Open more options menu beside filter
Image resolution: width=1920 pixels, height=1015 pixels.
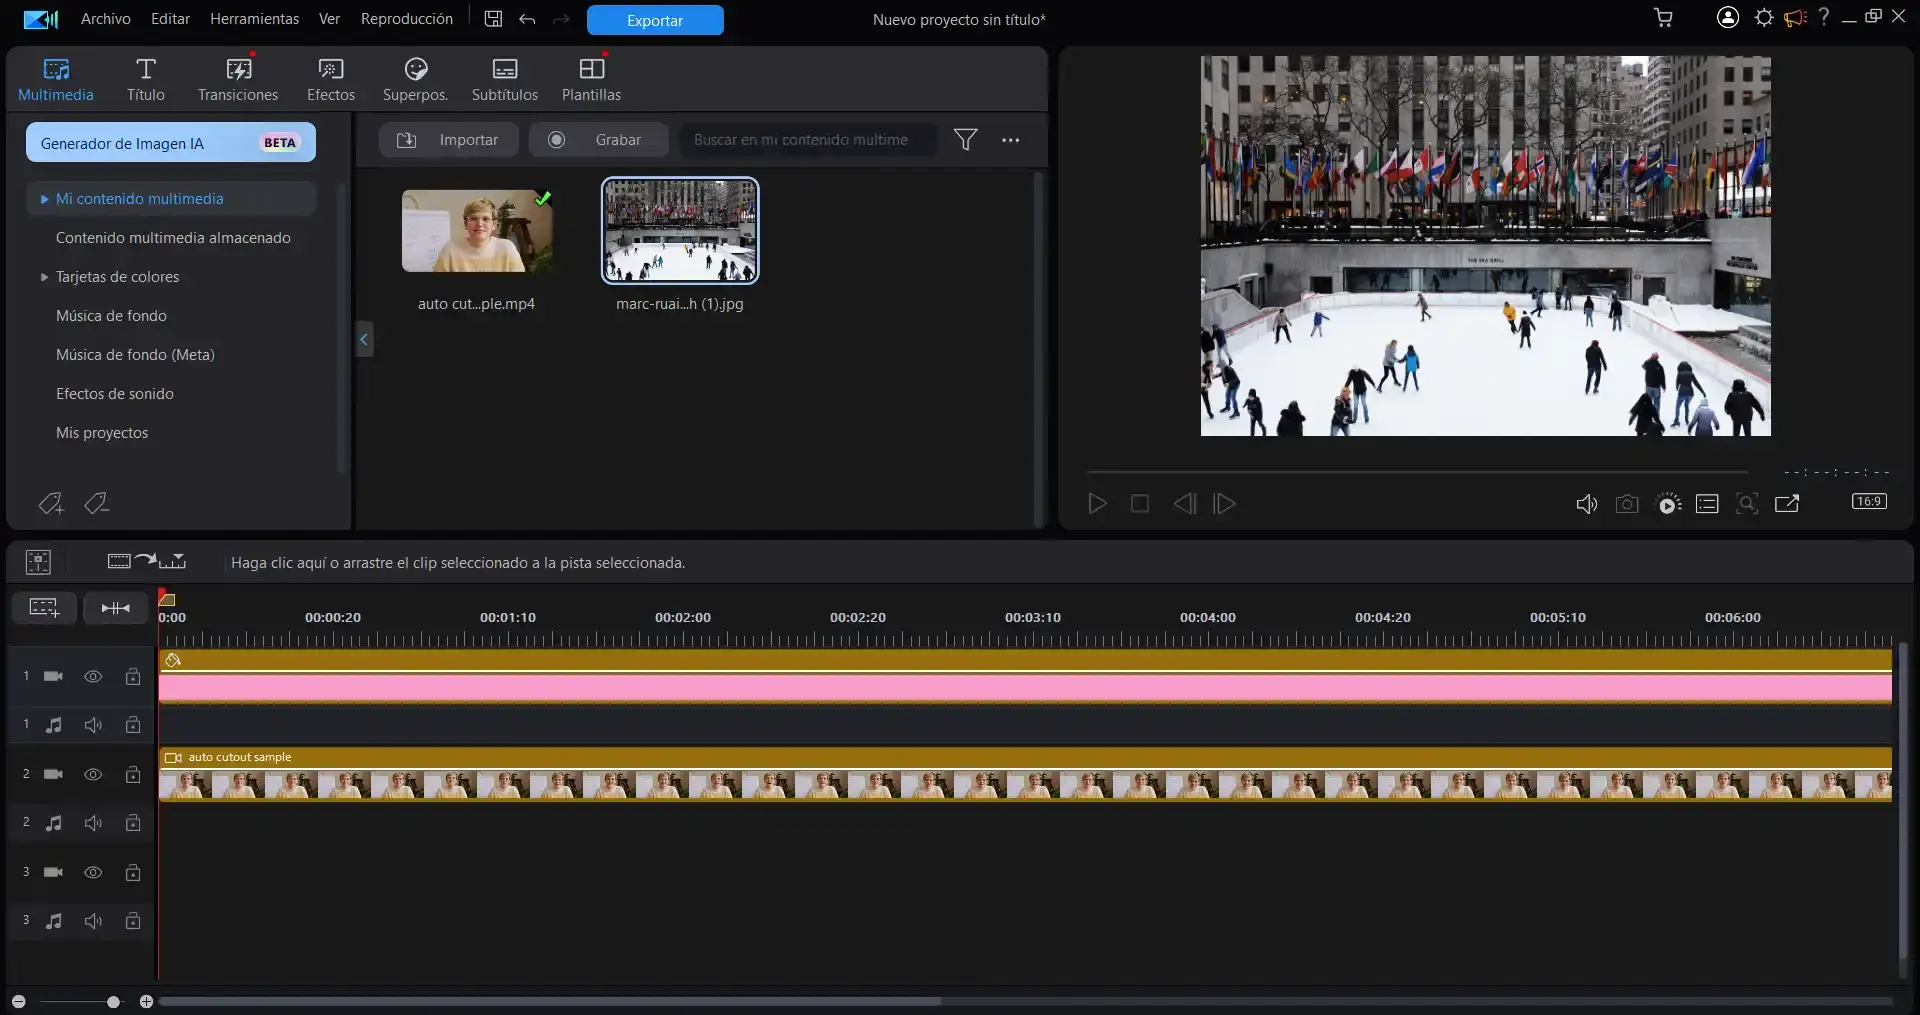pos(1010,140)
